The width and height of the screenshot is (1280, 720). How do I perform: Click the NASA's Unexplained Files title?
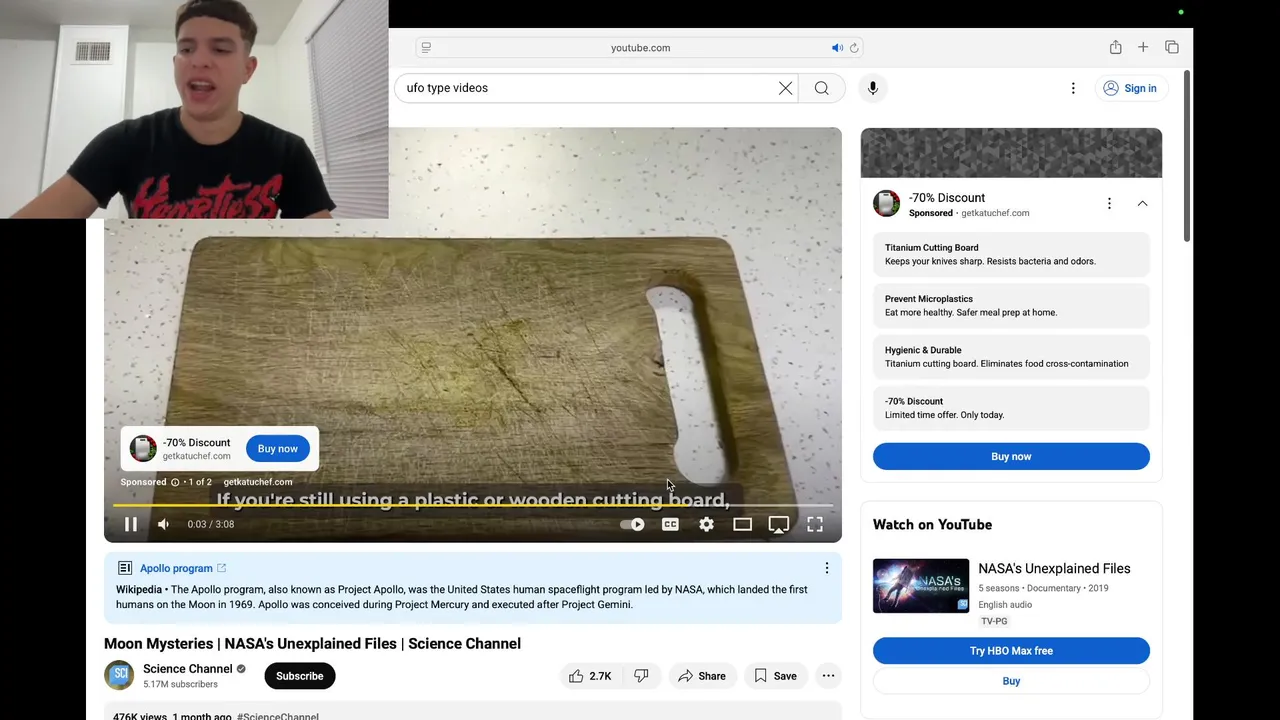(1054, 569)
